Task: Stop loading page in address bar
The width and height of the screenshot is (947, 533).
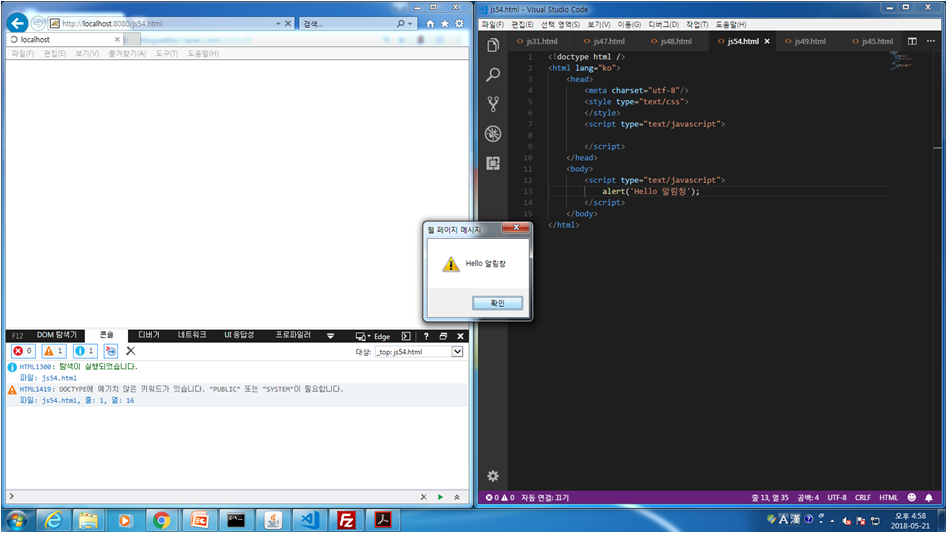Action: (x=288, y=24)
